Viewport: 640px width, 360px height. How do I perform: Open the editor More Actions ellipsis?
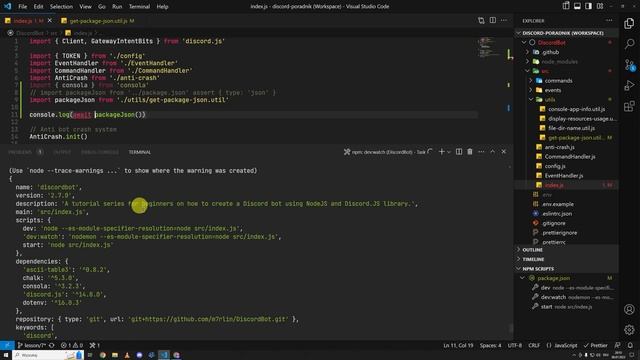(x=504, y=20)
